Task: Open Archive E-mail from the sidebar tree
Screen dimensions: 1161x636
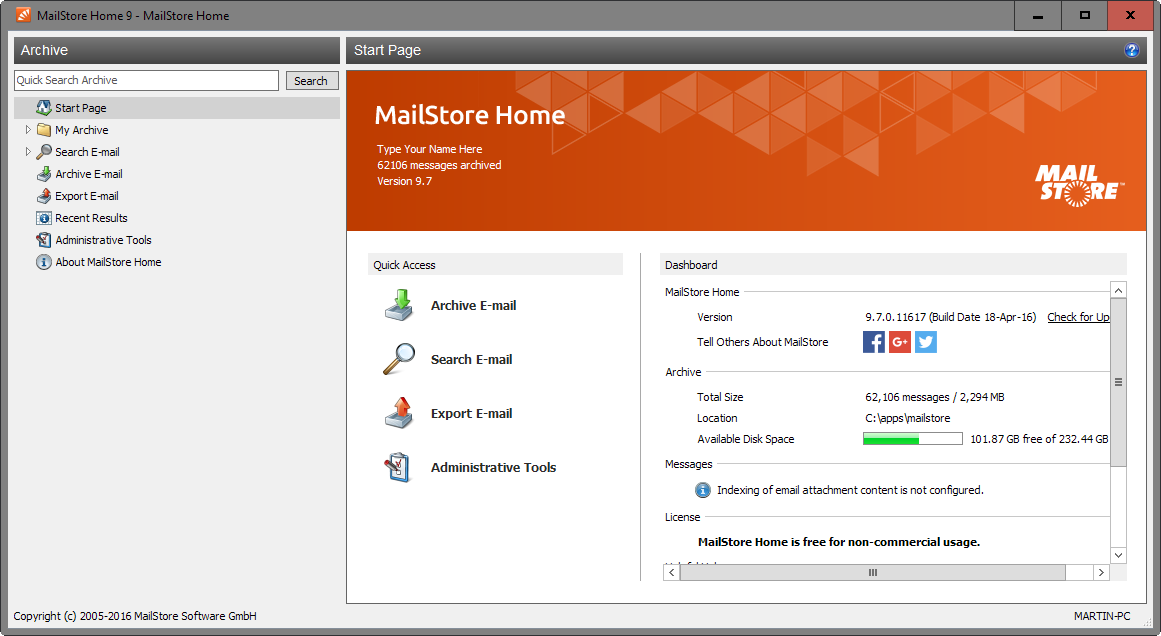Action: (x=89, y=174)
